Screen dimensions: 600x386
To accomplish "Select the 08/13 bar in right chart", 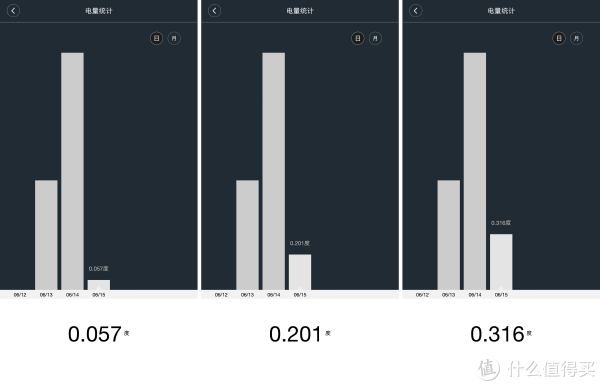I will click(448, 235).
